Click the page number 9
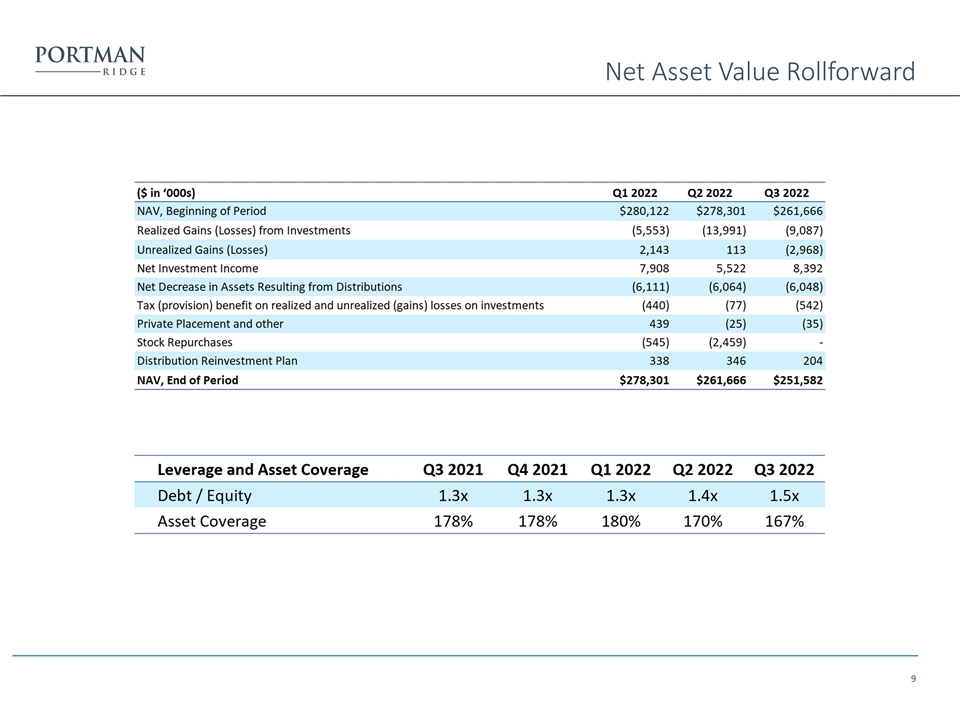 tap(913, 678)
